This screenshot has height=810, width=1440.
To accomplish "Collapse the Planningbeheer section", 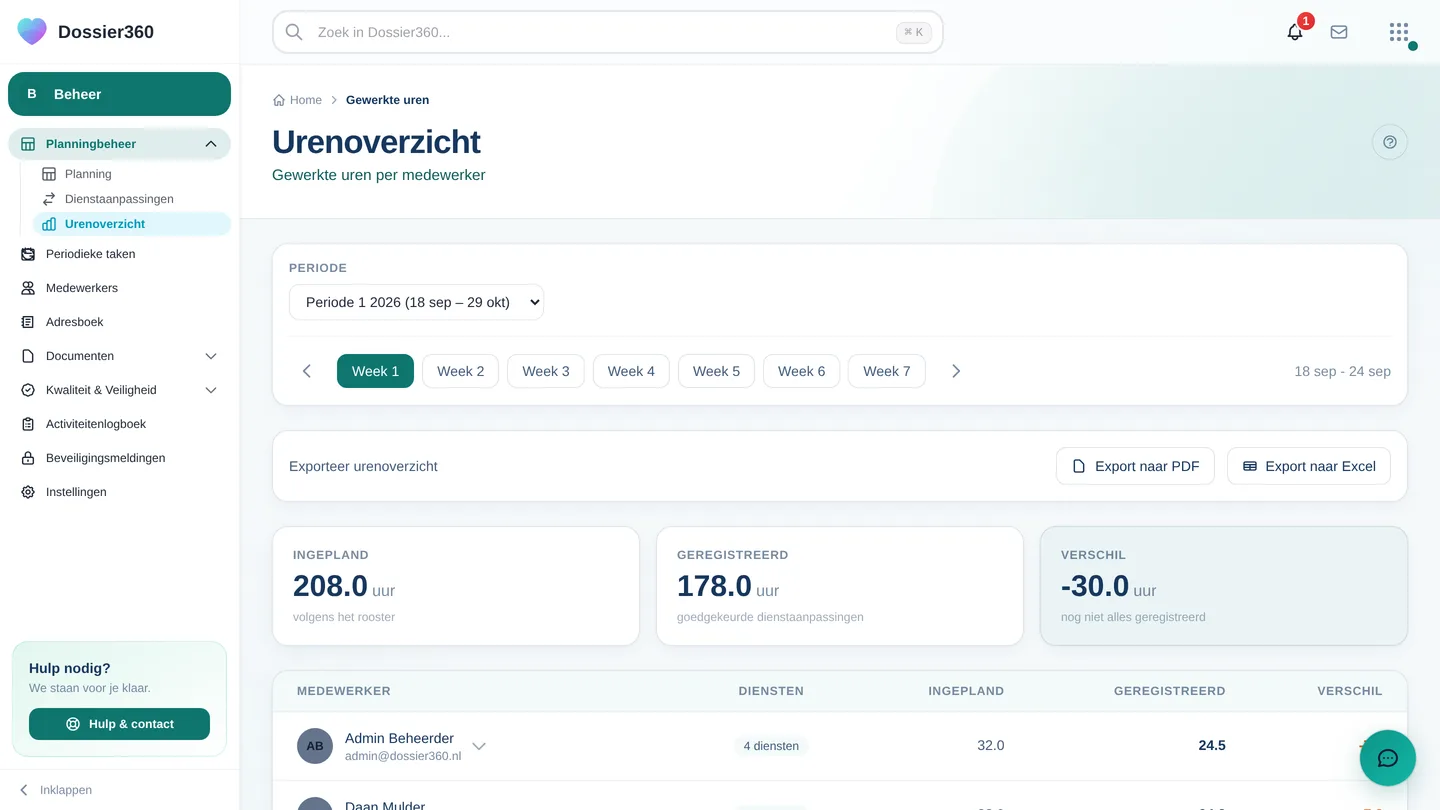I will [x=119, y=144].
